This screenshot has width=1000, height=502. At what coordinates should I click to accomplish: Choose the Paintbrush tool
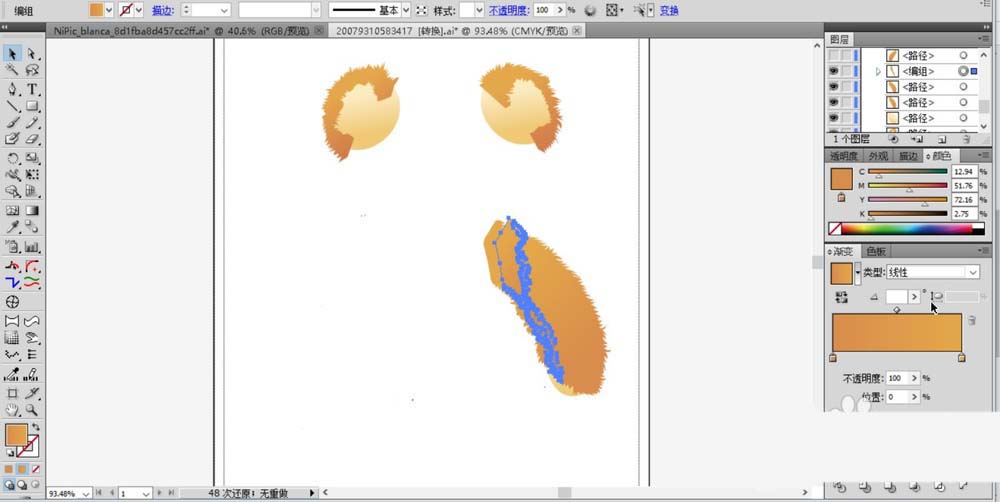coord(13,122)
